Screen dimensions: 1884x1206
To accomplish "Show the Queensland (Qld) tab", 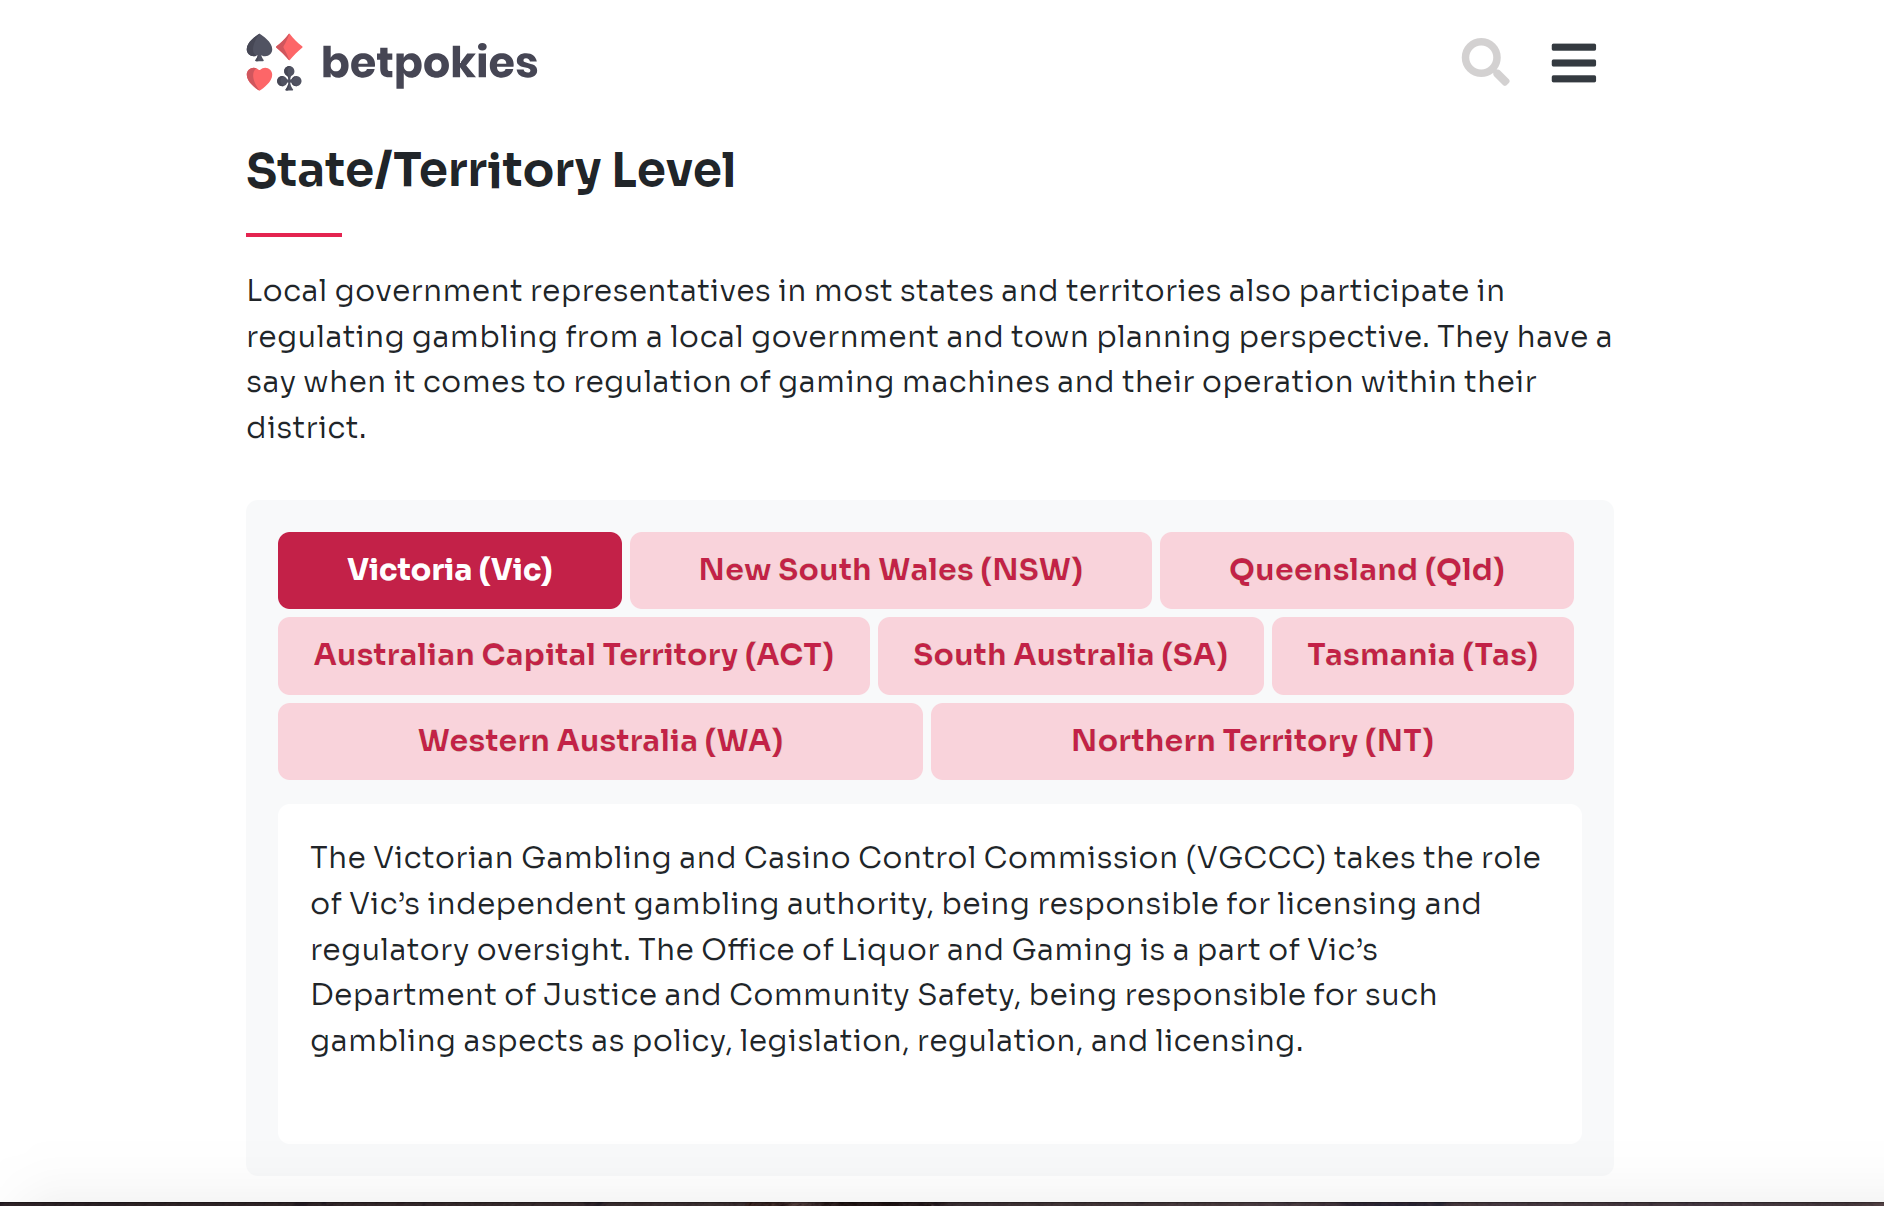I will [x=1366, y=570].
